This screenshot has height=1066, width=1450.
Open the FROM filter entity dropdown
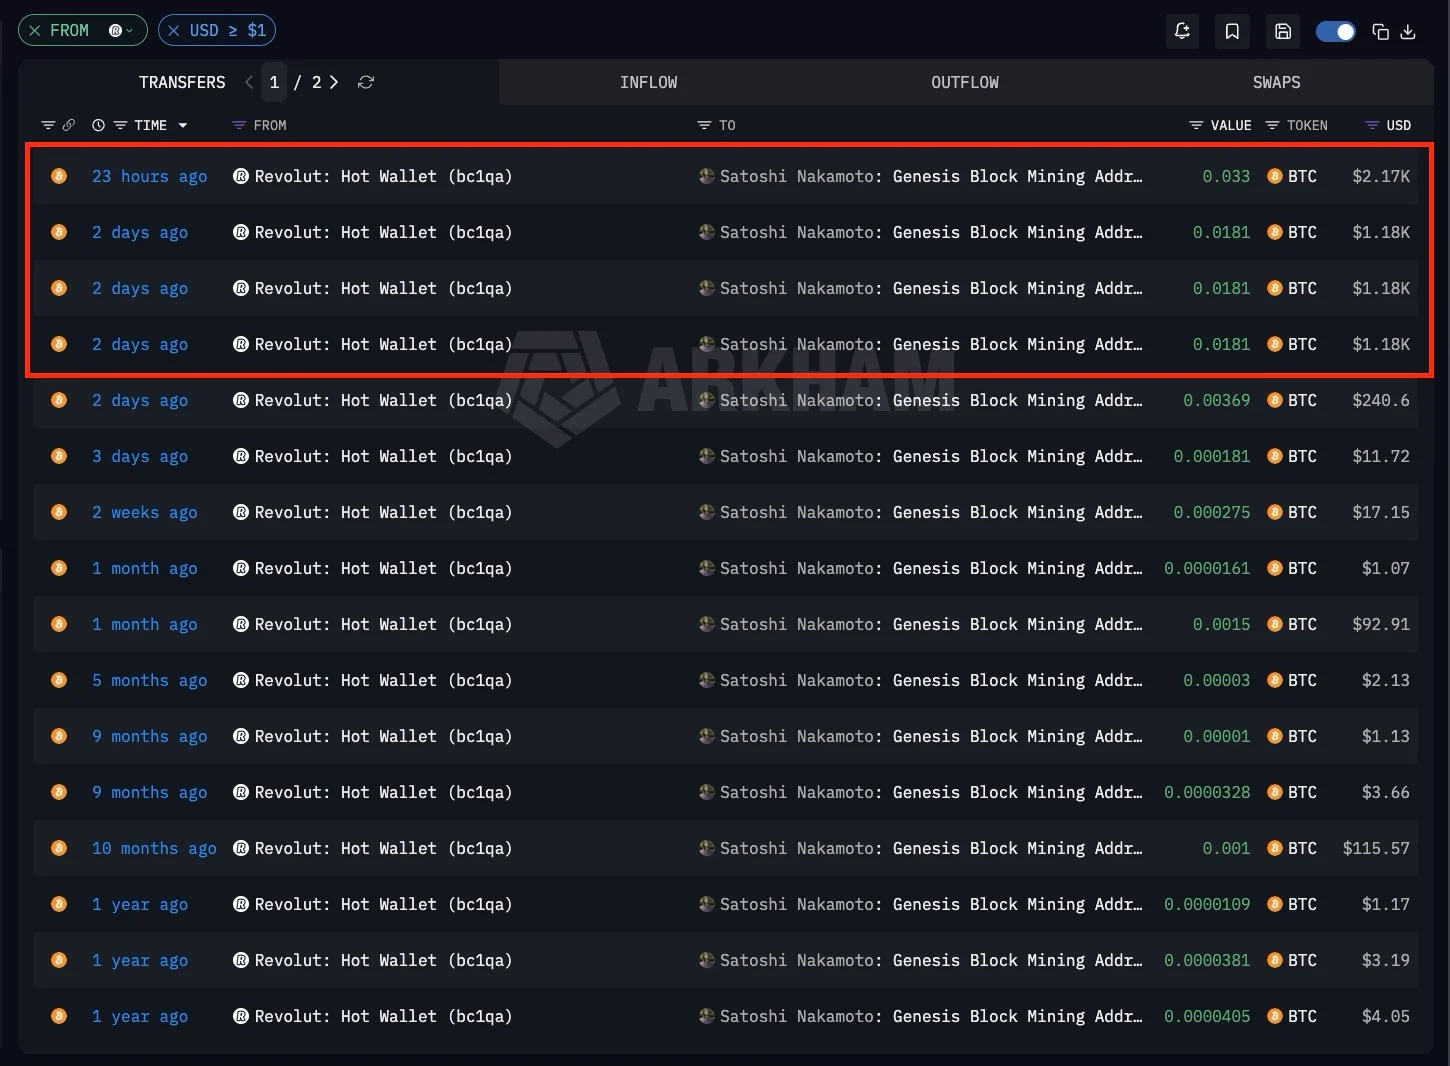pos(122,30)
